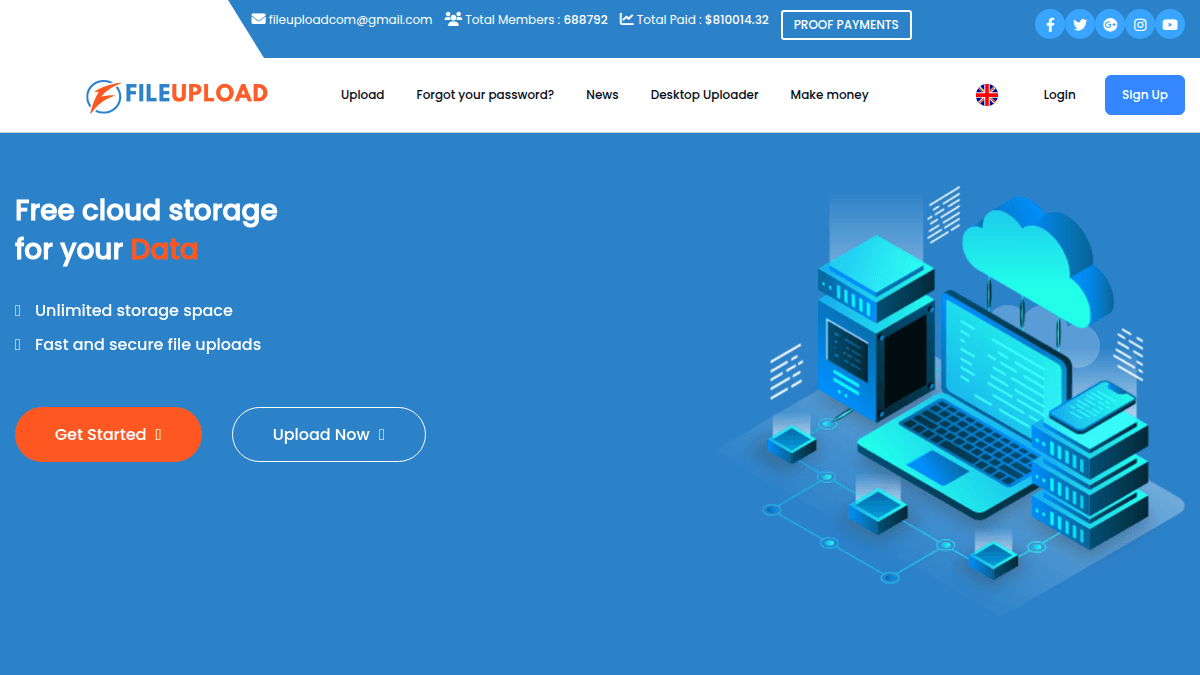The width and height of the screenshot is (1200, 675).
Task: Open the Desktop Uploader page
Action: (x=704, y=95)
